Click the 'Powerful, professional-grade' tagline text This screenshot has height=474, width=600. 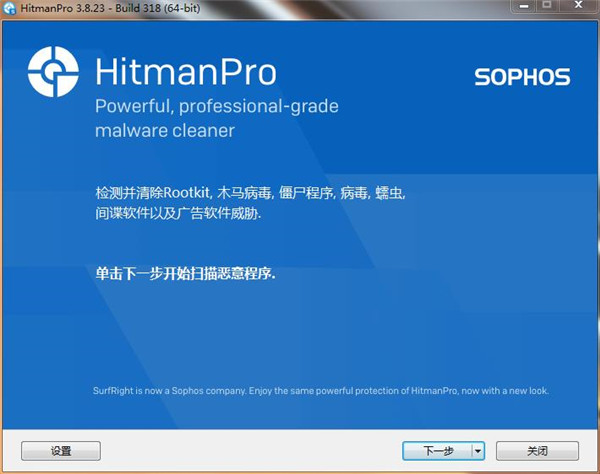[217, 106]
